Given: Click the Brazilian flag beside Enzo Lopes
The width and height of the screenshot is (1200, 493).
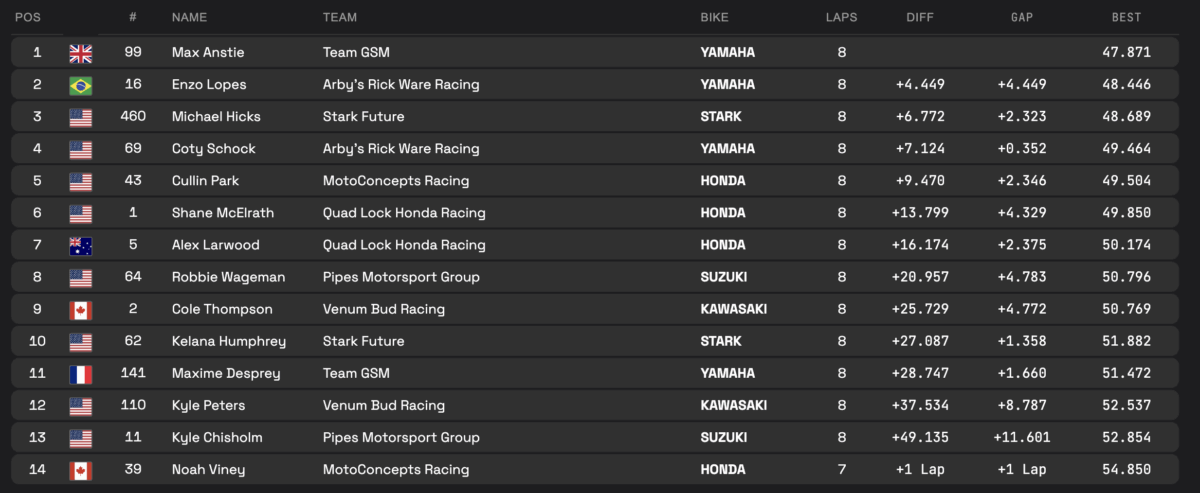Looking at the screenshot, I should (80, 85).
